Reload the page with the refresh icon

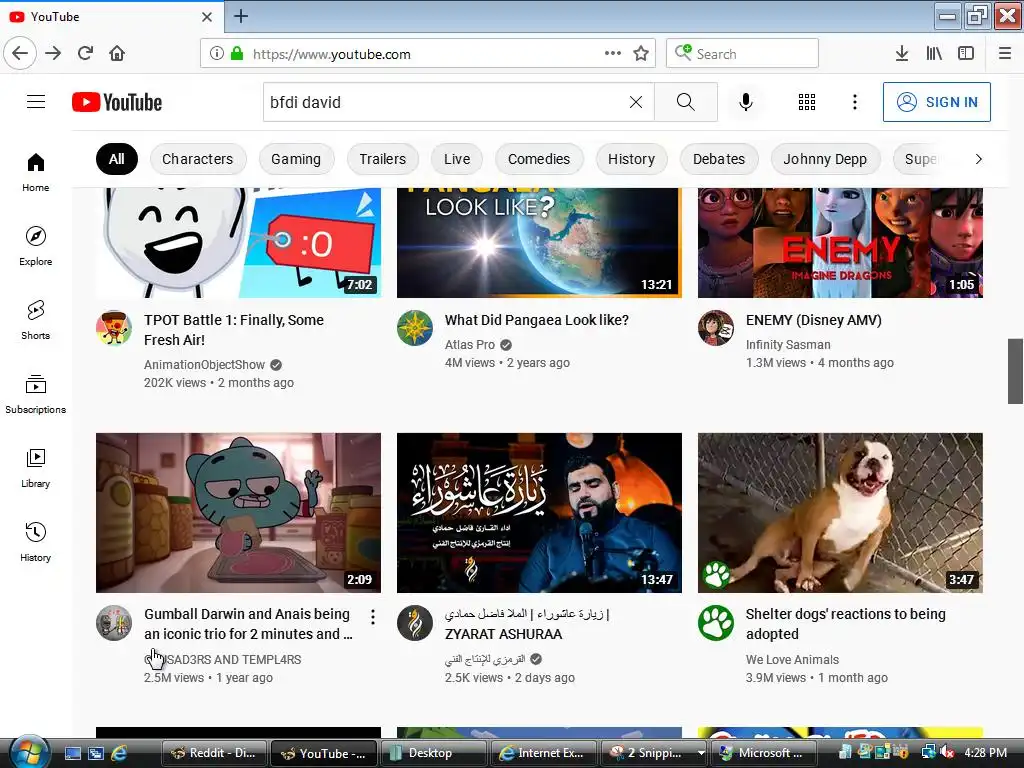pyautogui.click(x=85, y=53)
